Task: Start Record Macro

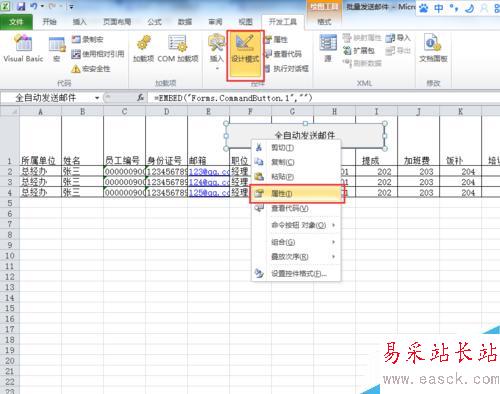Action: 88,39
